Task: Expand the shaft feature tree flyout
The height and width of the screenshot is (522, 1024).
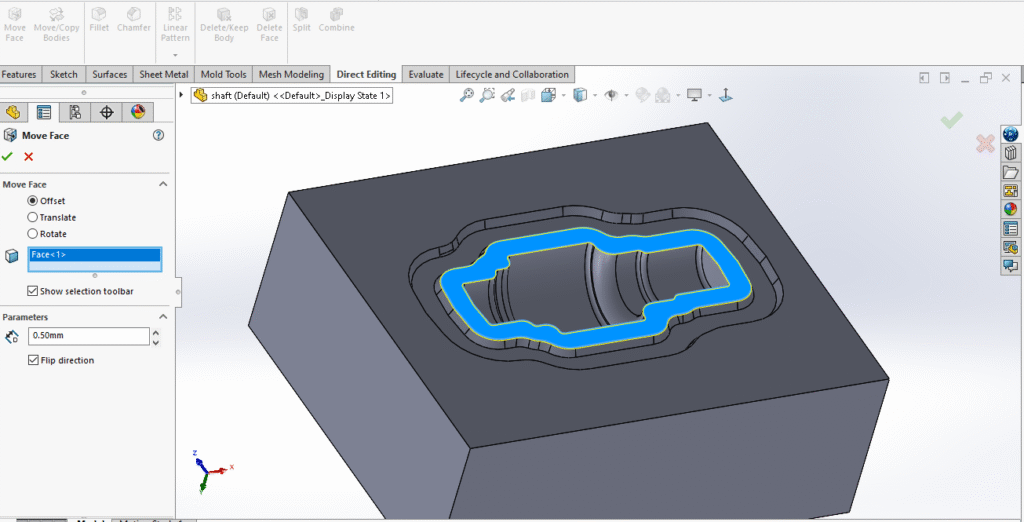Action: tap(183, 96)
